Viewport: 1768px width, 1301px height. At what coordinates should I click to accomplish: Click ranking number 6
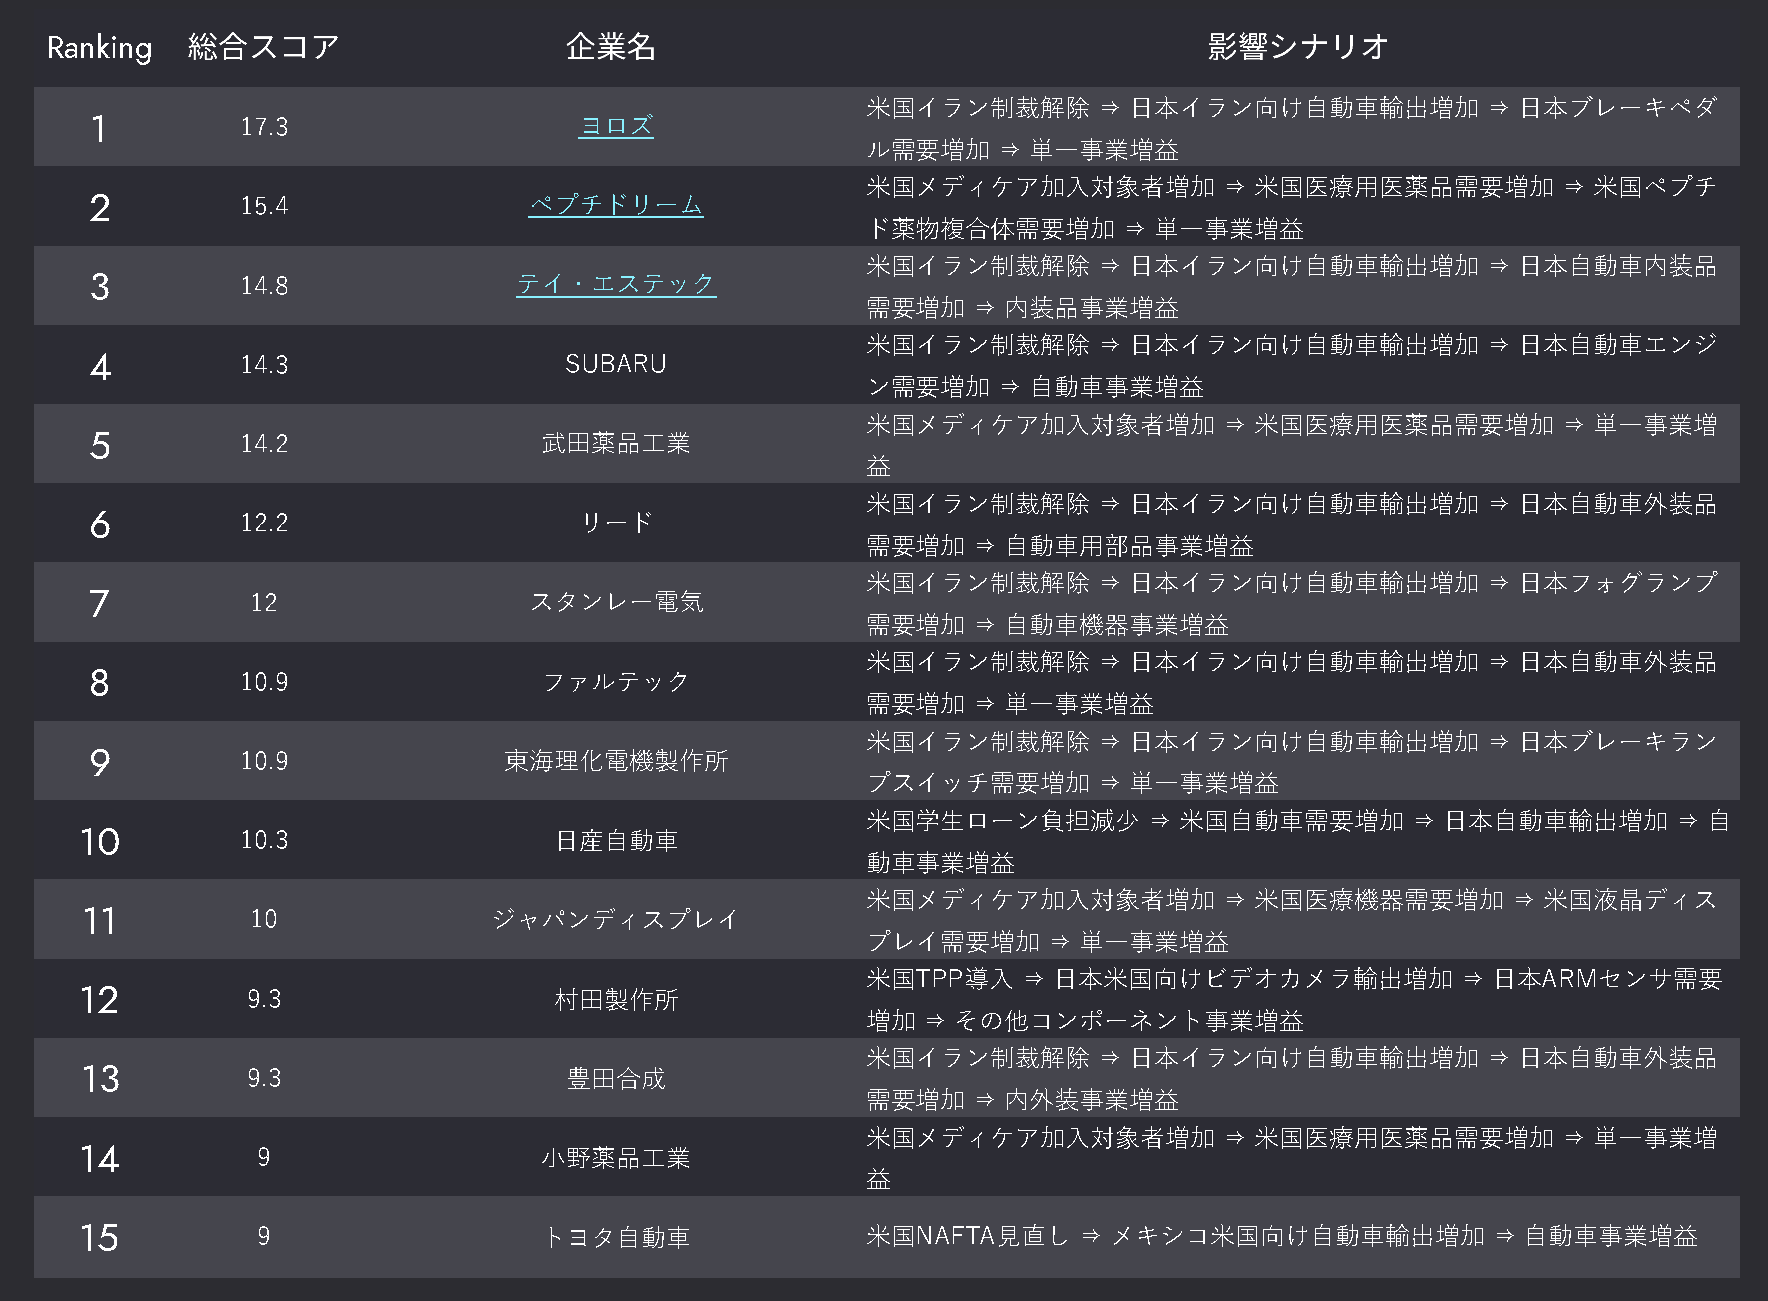(99, 524)
